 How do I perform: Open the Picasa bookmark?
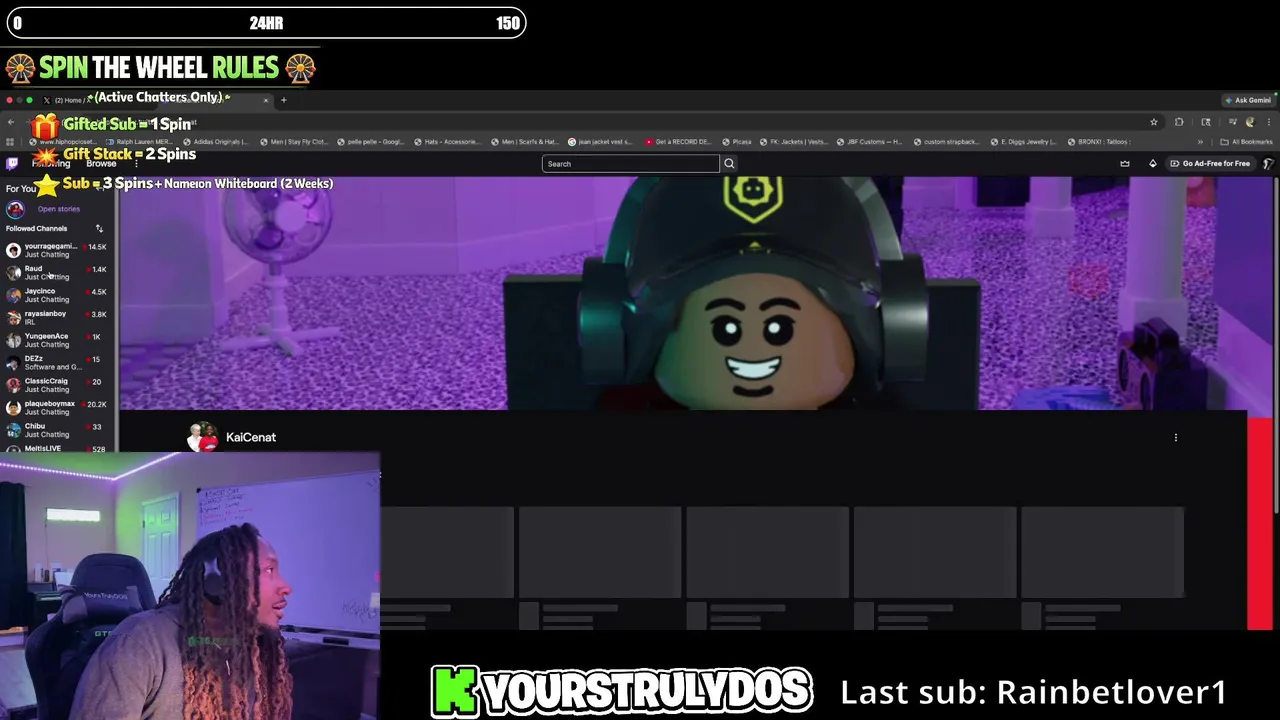click(736, 142)
